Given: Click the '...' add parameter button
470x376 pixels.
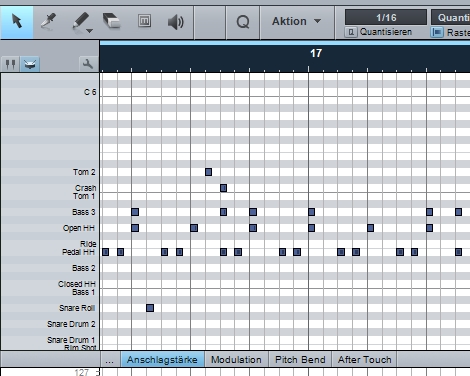Looking at the screenshot, I should coord(110,360).
